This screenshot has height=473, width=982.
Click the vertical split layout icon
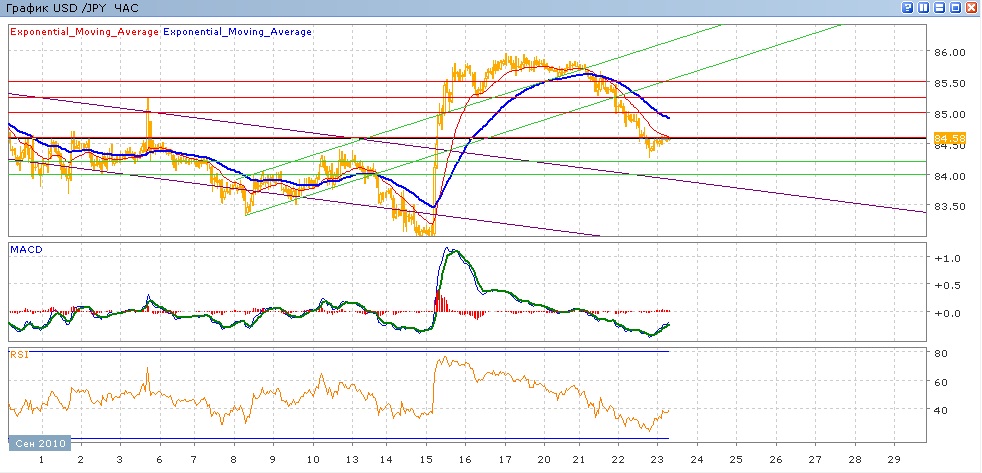tap(923, 8)
